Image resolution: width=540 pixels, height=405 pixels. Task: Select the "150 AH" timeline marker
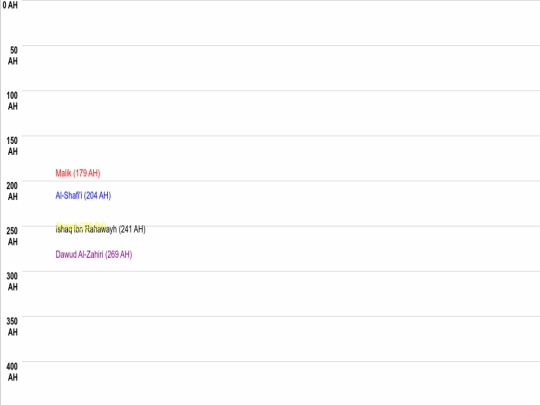coord(12,146)
